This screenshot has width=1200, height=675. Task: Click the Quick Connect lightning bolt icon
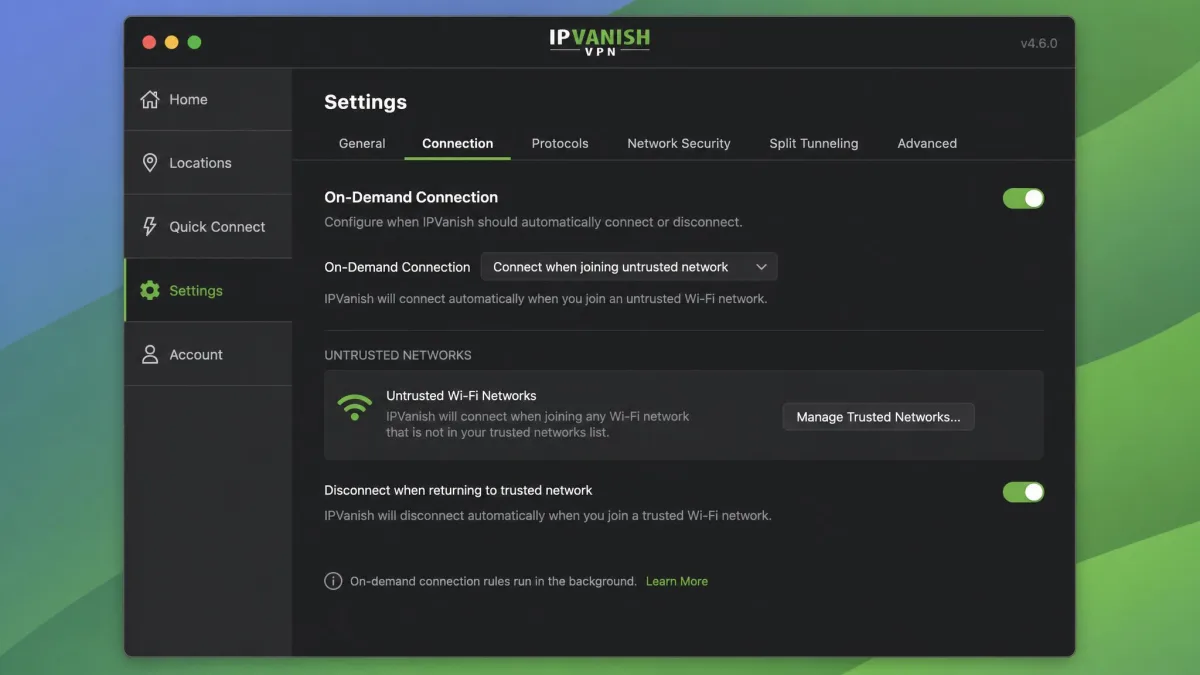coord(150,227)
